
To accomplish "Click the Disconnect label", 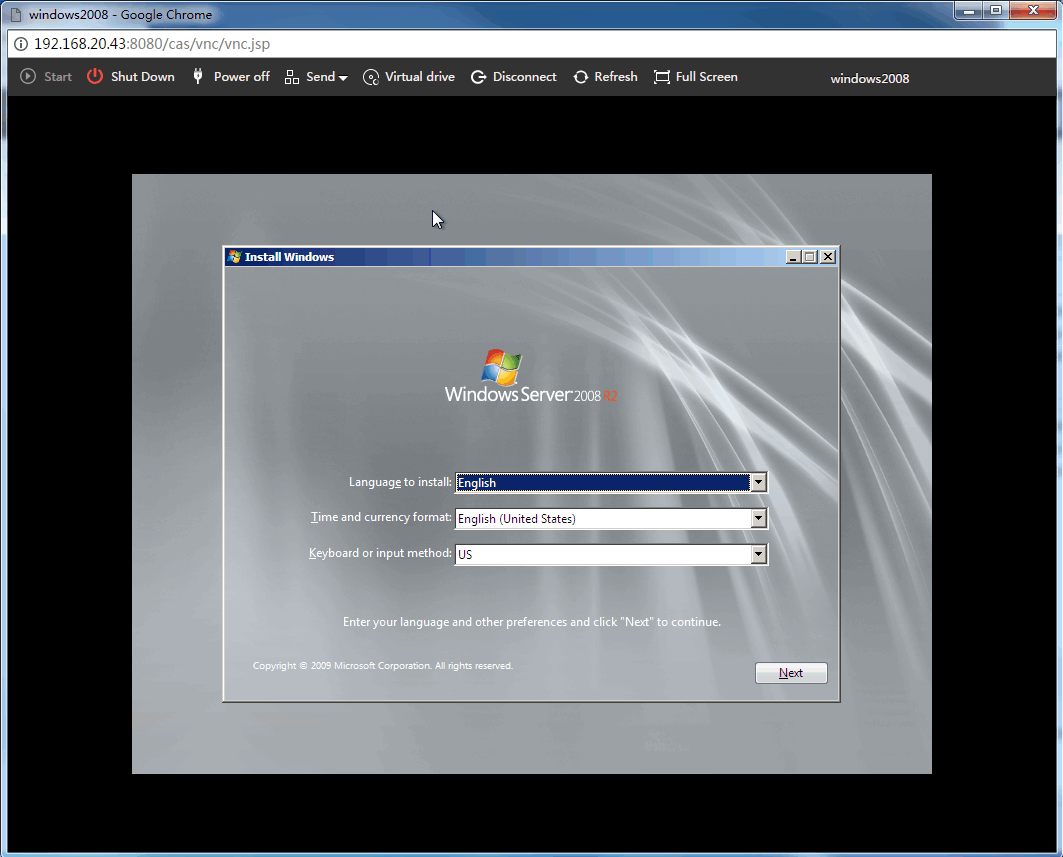I will point(525,77).
